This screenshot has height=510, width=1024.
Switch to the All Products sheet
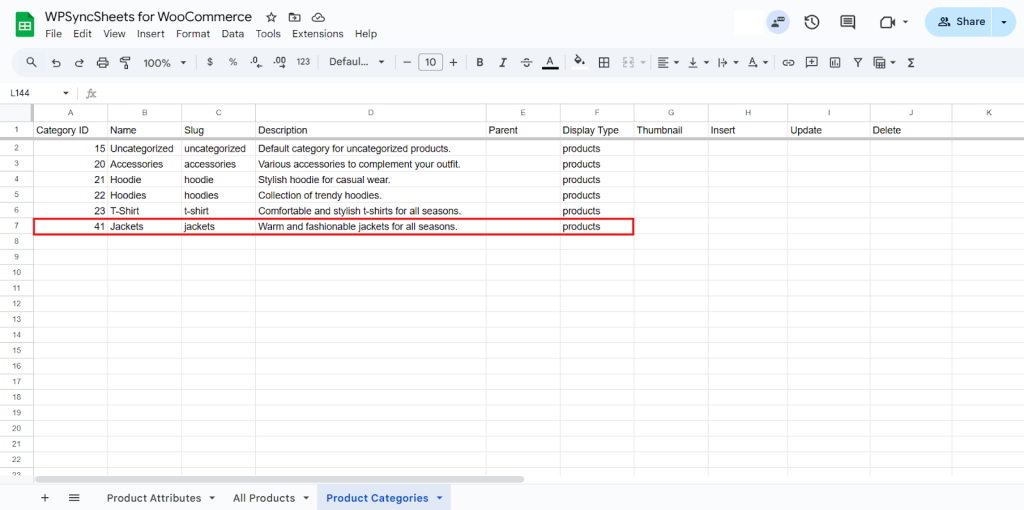point(264,498)
